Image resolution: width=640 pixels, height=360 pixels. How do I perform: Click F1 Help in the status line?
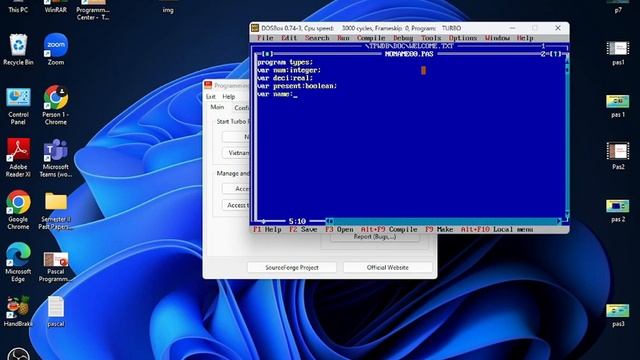click(267, 229)
